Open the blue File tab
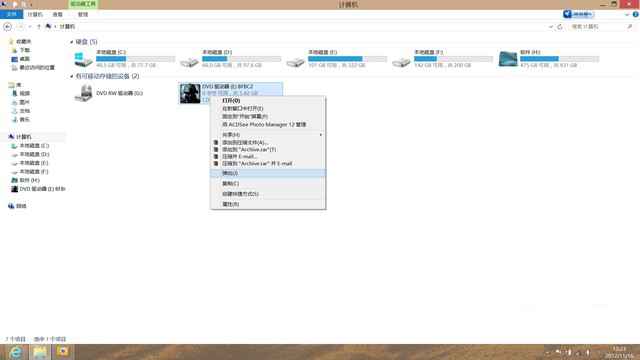 click(x=11, y=14)
